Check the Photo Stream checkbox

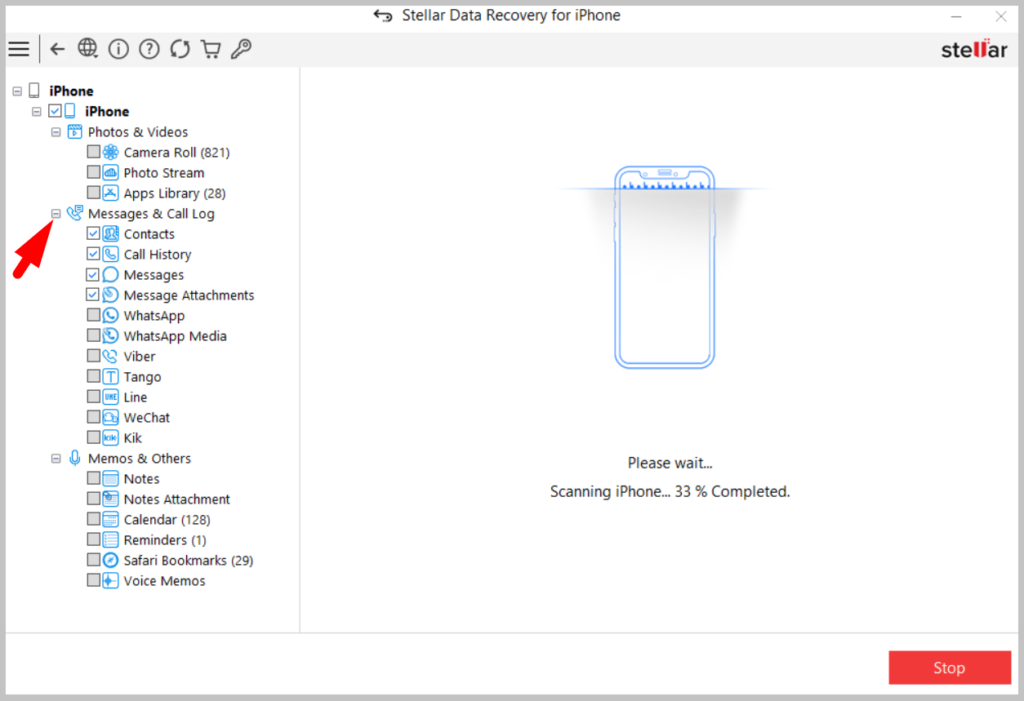pos(93,172)
